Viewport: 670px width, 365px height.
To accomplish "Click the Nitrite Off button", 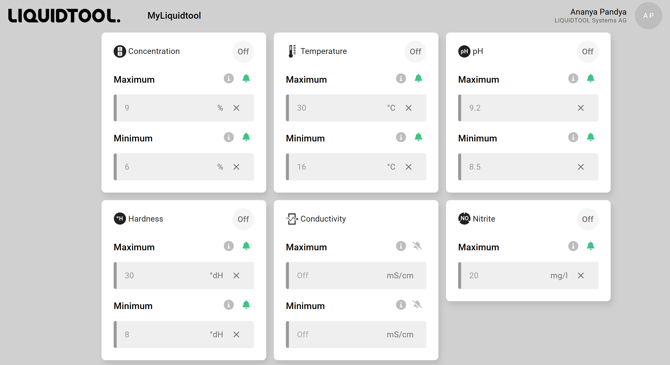I will [x=588, y=219].
